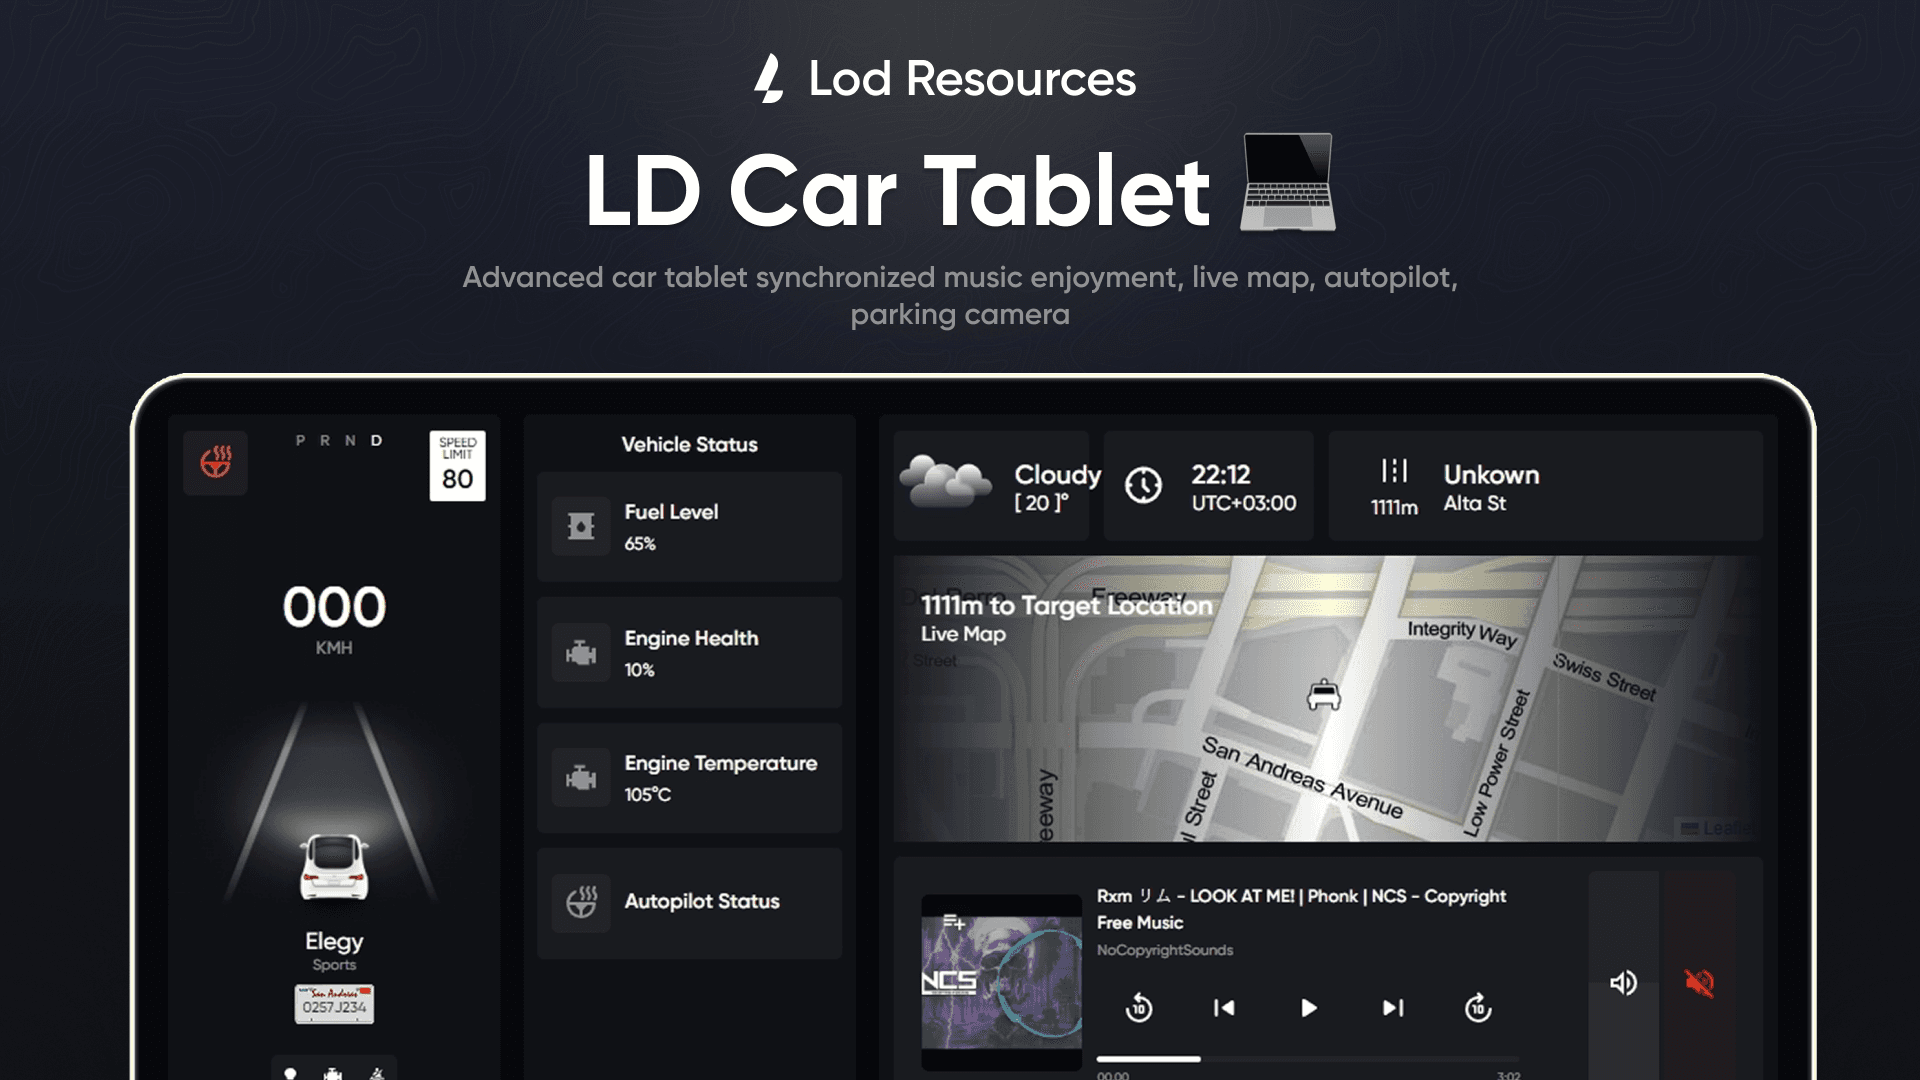The width and height of the screenshot is (1920, 1080).
Task: Click the music progress bar
Action: 1306,1058
